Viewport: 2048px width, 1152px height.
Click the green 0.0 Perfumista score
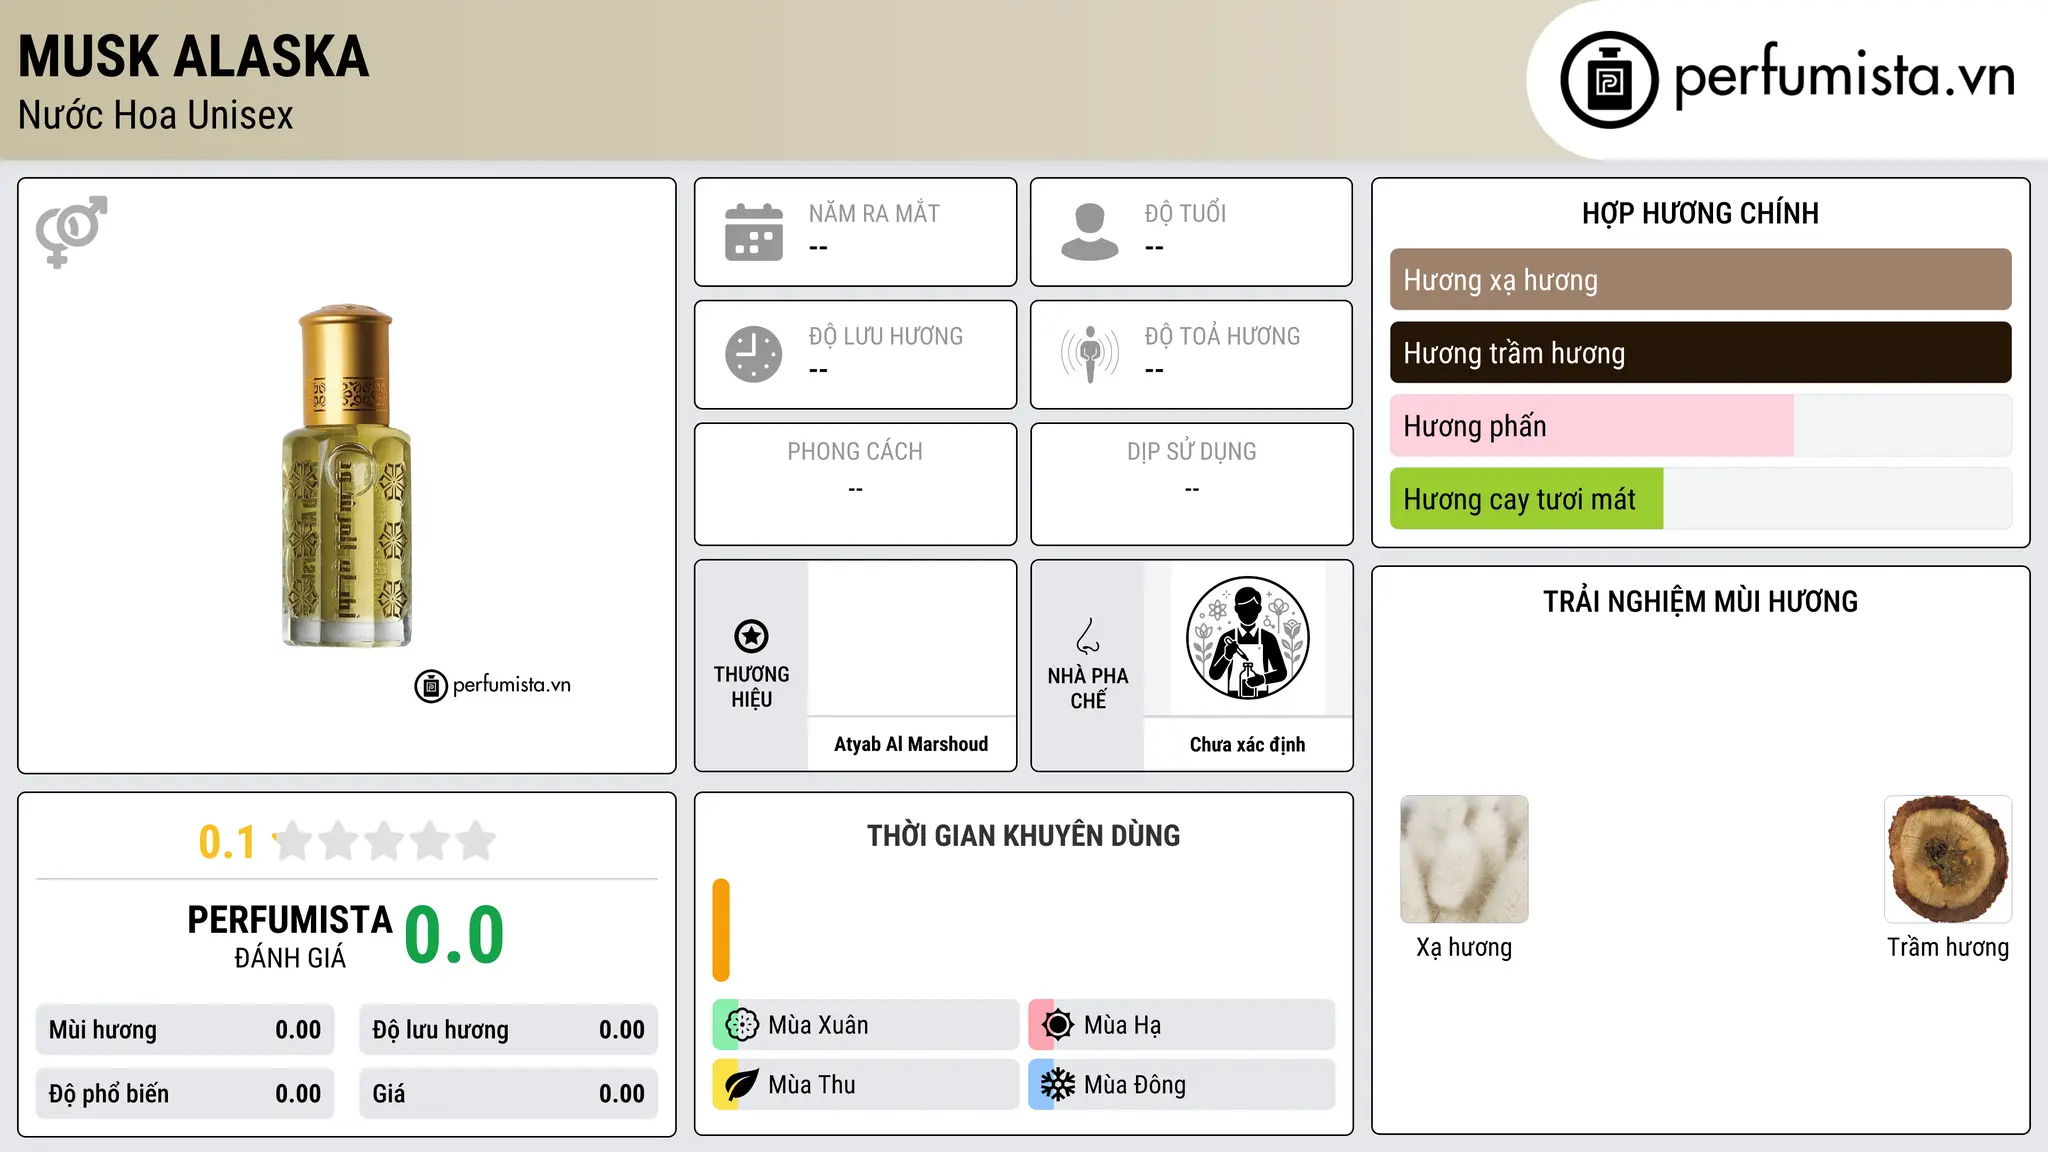coord(454,935)
